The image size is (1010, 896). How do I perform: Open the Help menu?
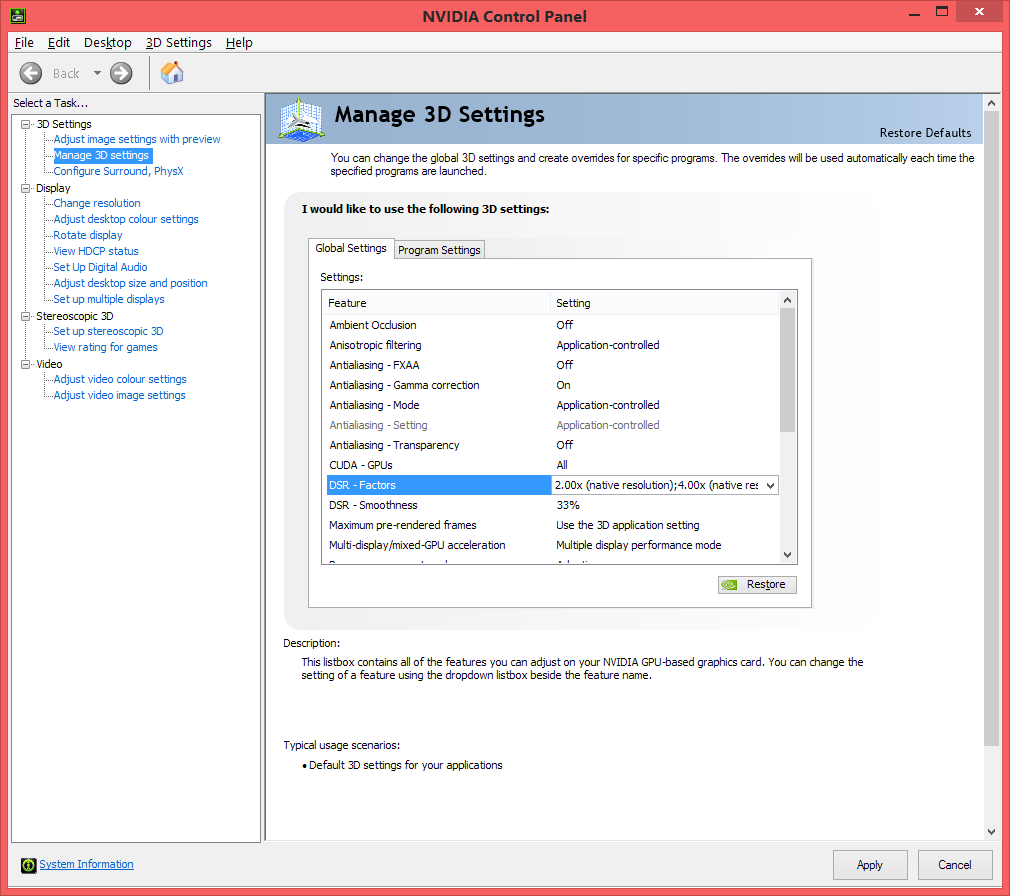239,43
